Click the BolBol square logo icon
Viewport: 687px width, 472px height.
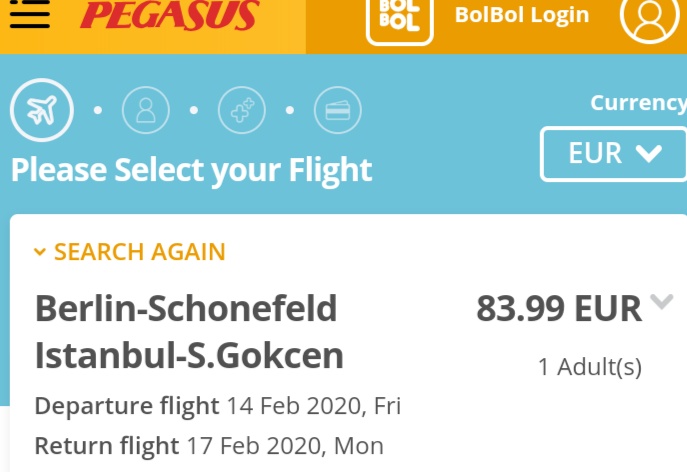click(399, 20)
